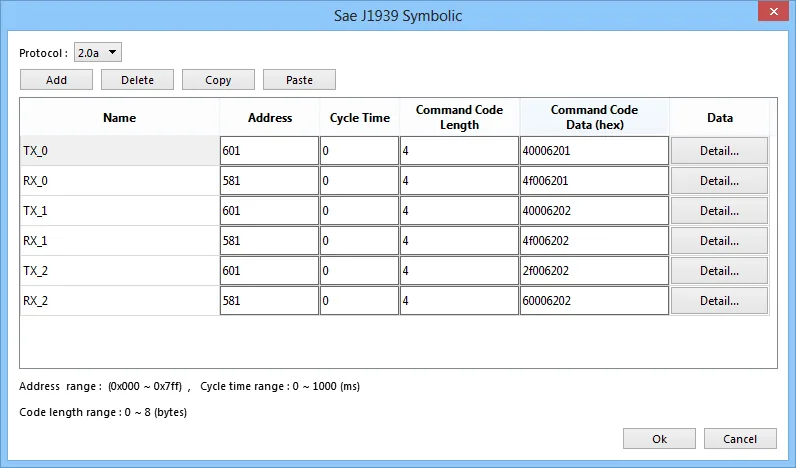Click the Command Code Length column header
This screenshot has height=468, width=796.
click(459, 117)
